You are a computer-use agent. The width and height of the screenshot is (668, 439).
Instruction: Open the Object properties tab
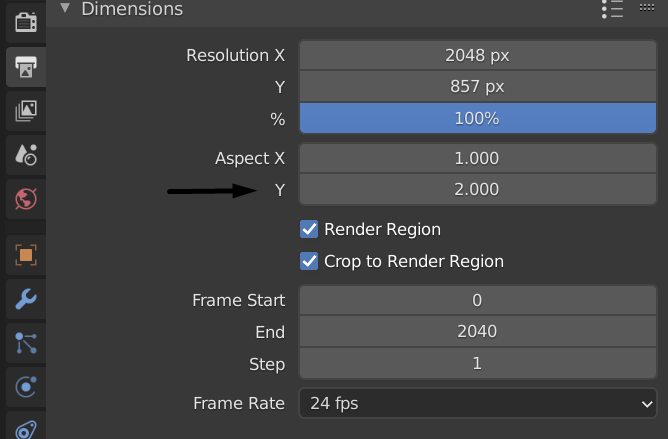click(26, 255)
